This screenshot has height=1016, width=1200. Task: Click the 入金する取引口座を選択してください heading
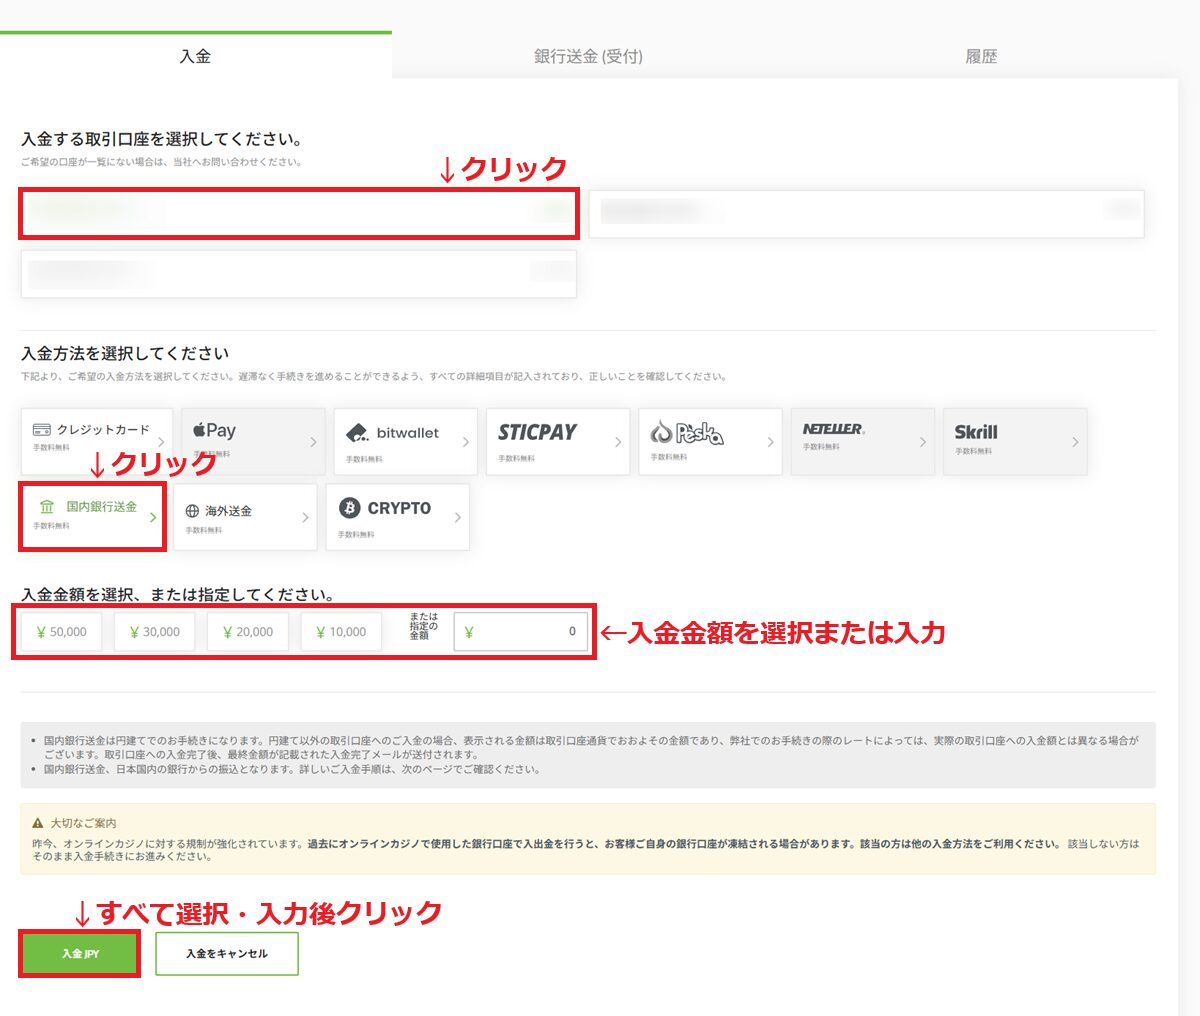pyautogui.click(x=162, y=139)
